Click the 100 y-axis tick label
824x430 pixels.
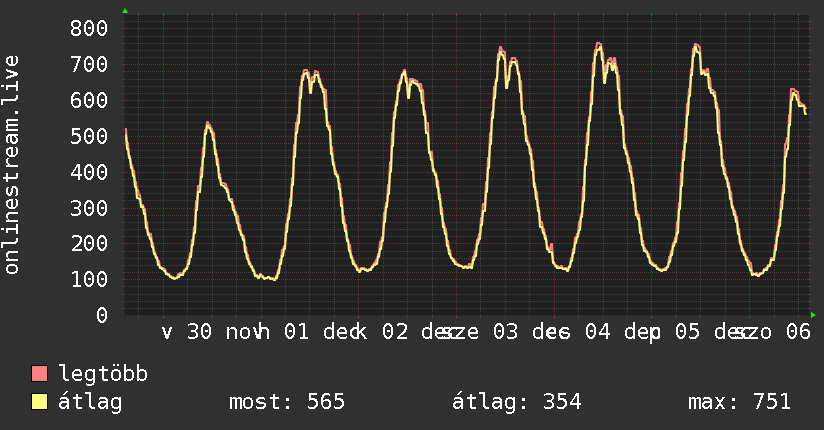[x=88, y=279]
